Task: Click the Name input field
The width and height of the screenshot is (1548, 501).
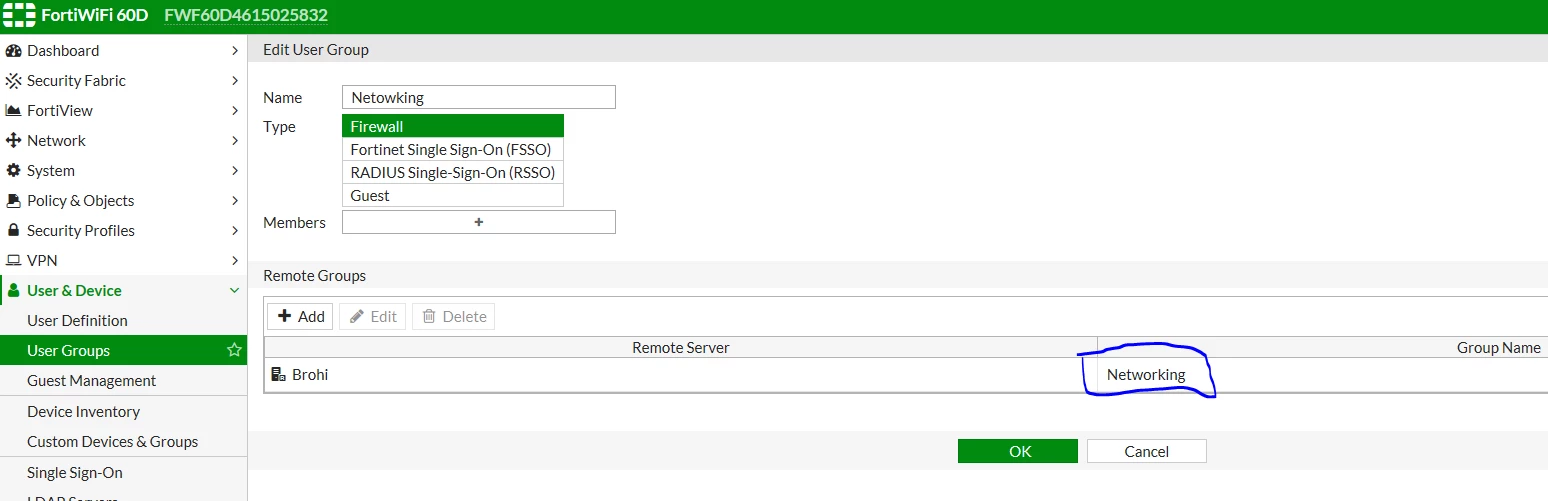Action: [x=479, y=97]
